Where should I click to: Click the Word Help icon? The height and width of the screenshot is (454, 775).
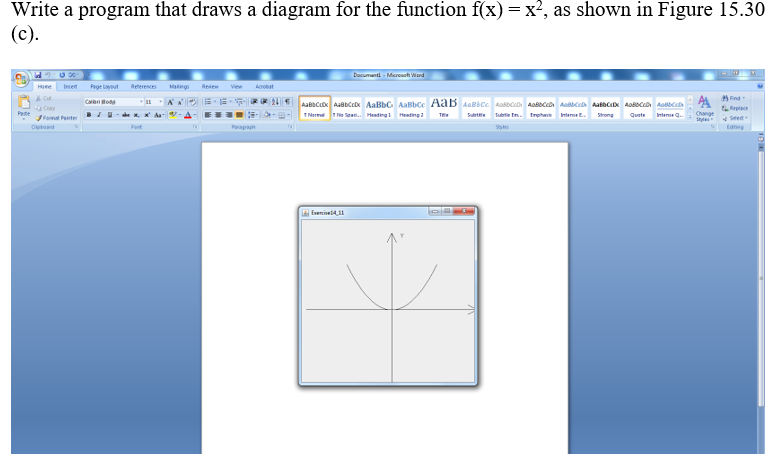tap(760, 86)
